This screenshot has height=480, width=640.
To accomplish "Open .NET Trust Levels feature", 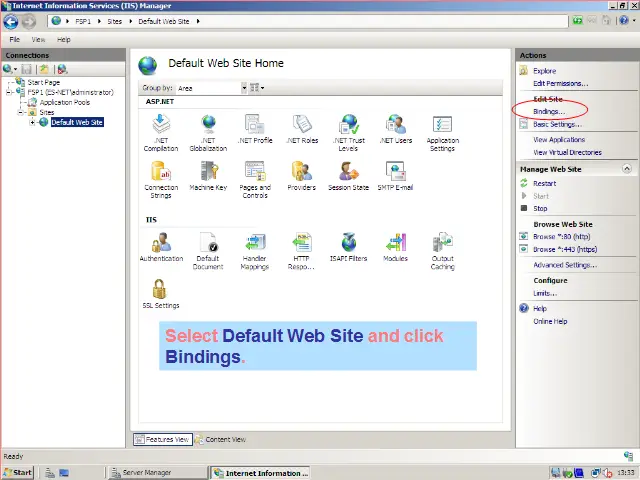I will click(x=349, y=133).
